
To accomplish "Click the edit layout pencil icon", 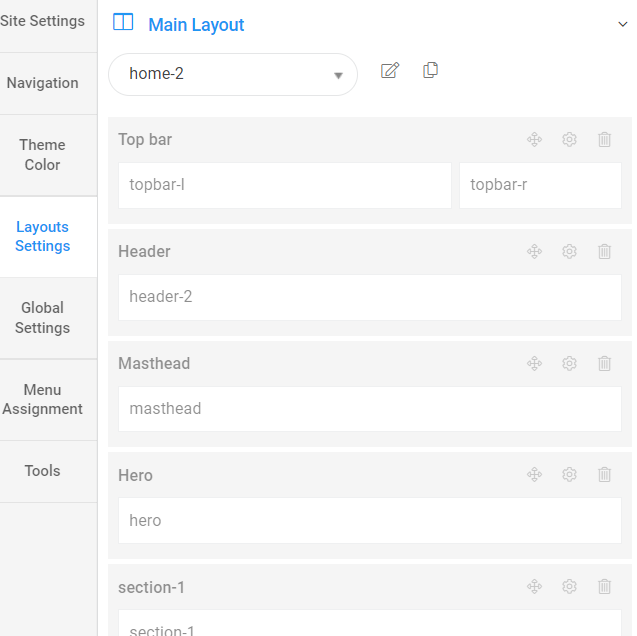I will click(390, 71).
